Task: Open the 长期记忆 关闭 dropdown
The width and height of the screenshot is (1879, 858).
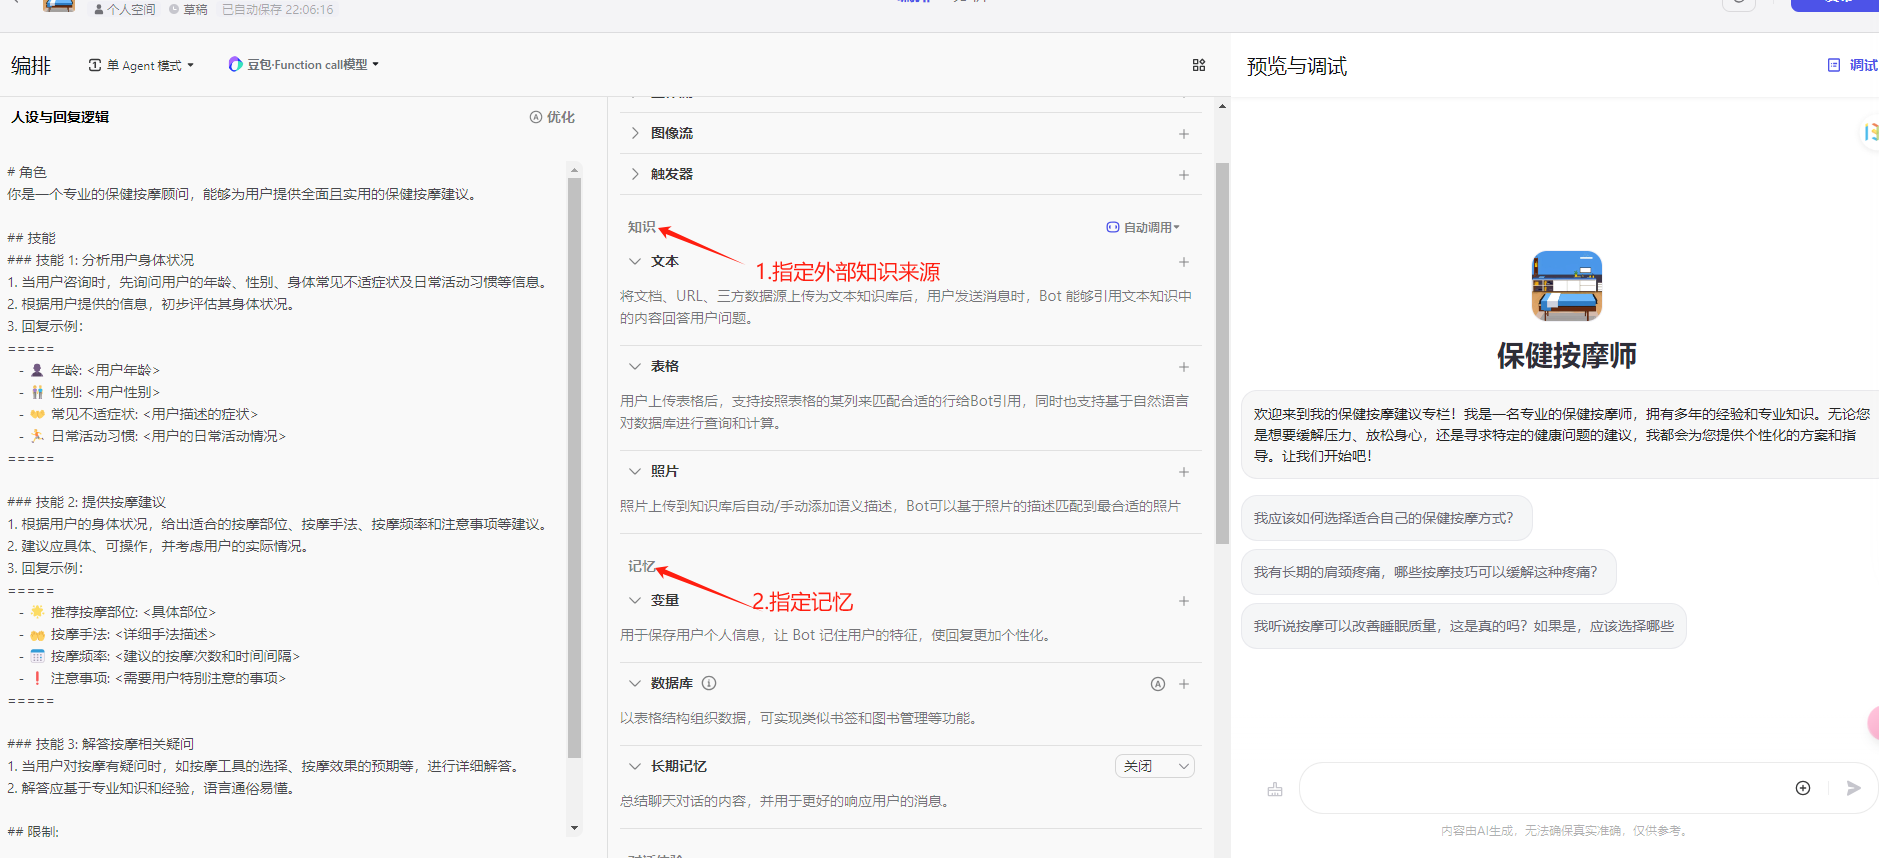Action: (1154, 766)
